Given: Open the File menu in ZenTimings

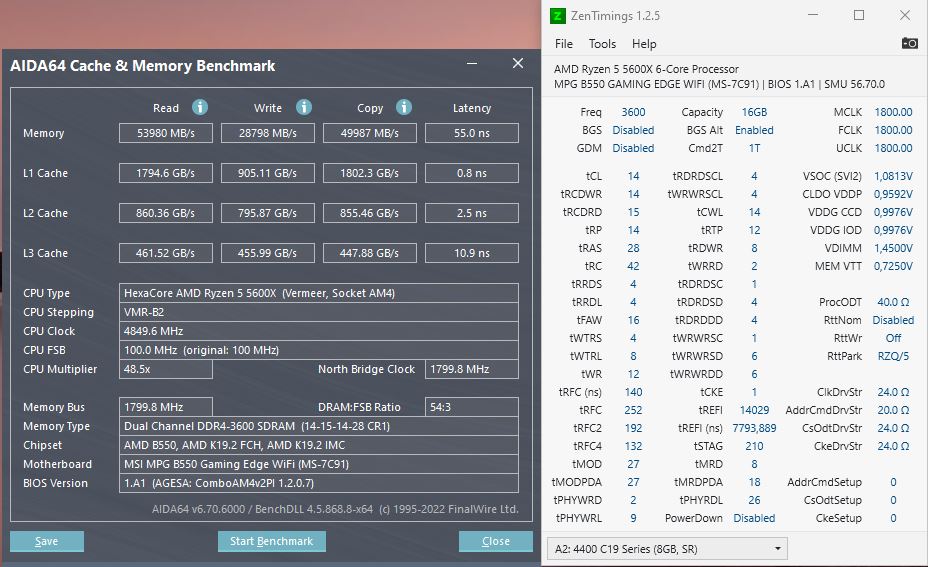Looking at the screenshot, I should click(563, 44).
